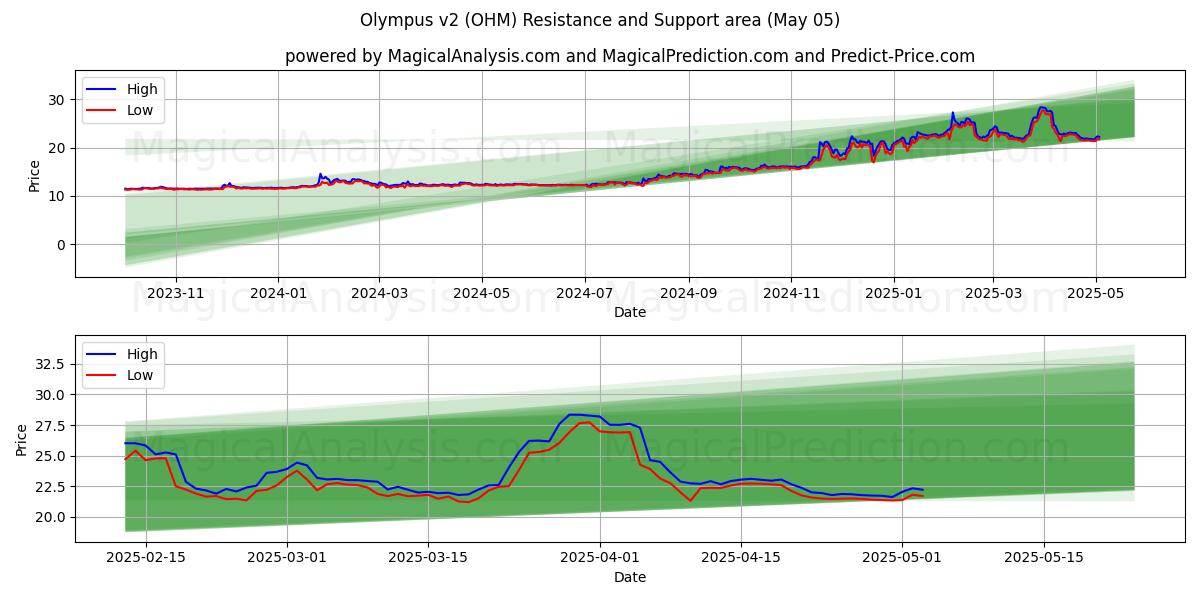Click the '2025-04-01' date tick label
Screen dimensions: 1200x600
[x=600, y=558]
